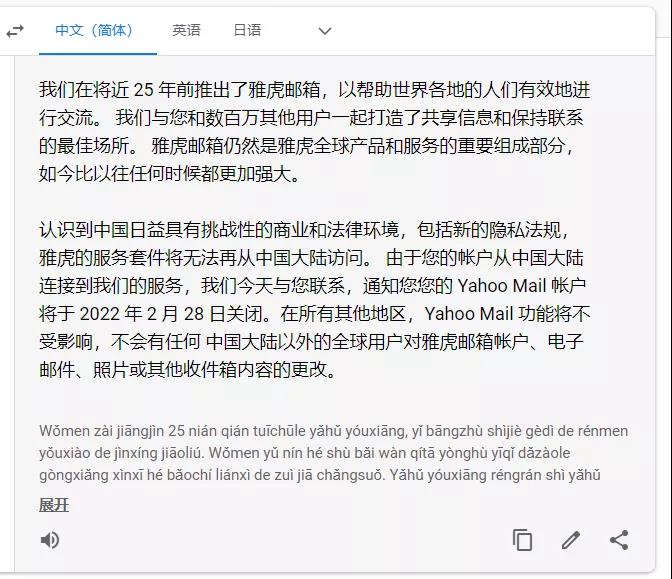Switch target language to 日语 tab
Image resolution: width=672 pixels, height=579 pixels.
pyautogui.click(x=247, y=30)
